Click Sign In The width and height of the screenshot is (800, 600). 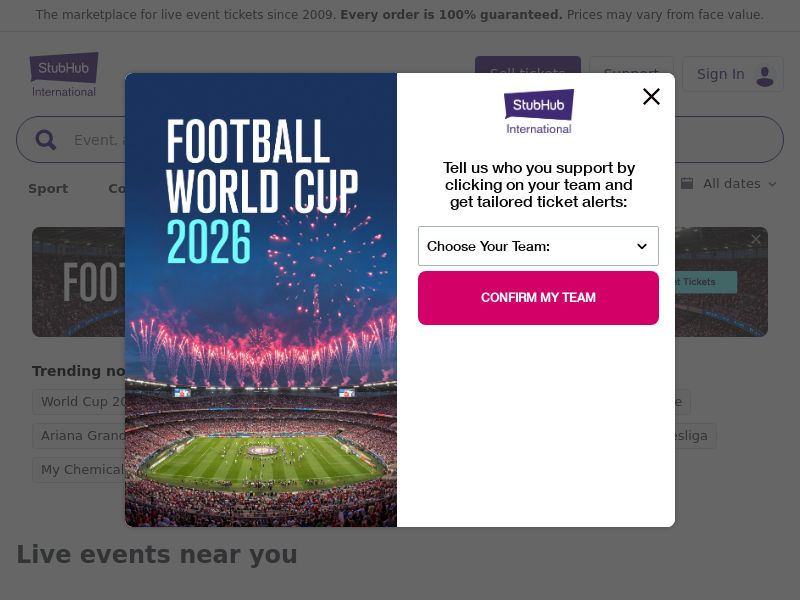(x=720, y=74)
